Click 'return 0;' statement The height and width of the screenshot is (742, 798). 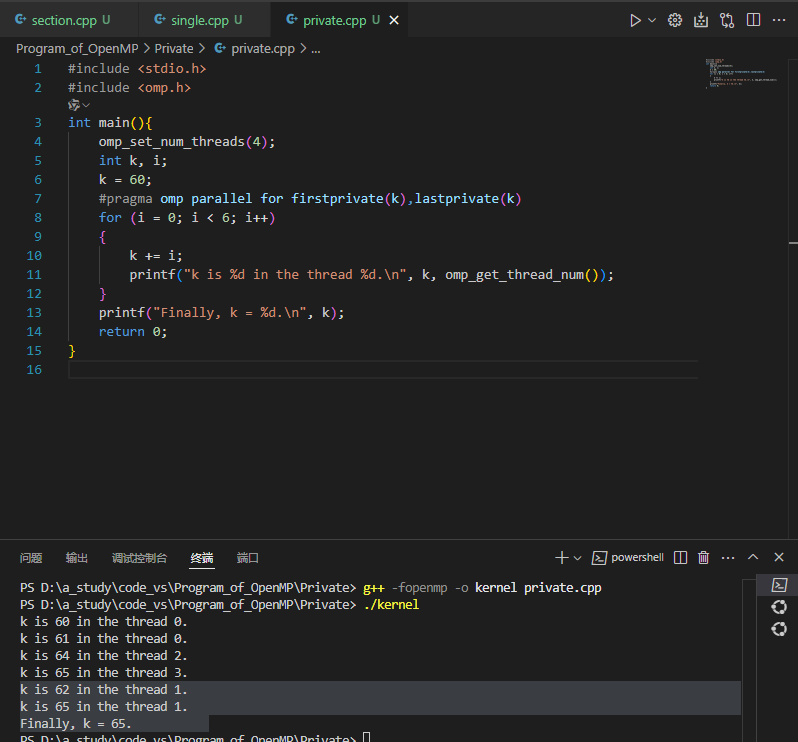coord(133,332)
